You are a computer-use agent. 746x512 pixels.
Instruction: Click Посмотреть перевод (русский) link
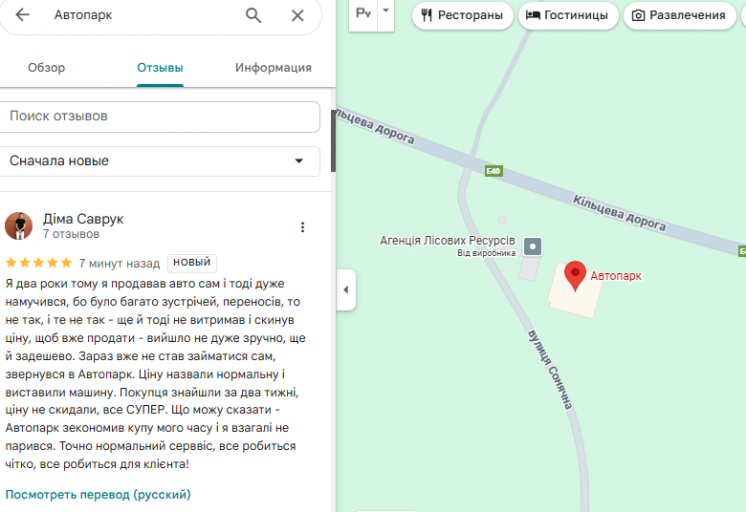(98, 494)
